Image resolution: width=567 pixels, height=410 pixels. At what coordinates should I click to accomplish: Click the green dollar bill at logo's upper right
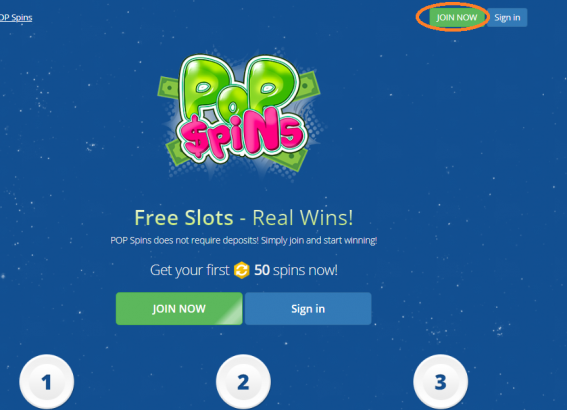[x=308, y=87]
